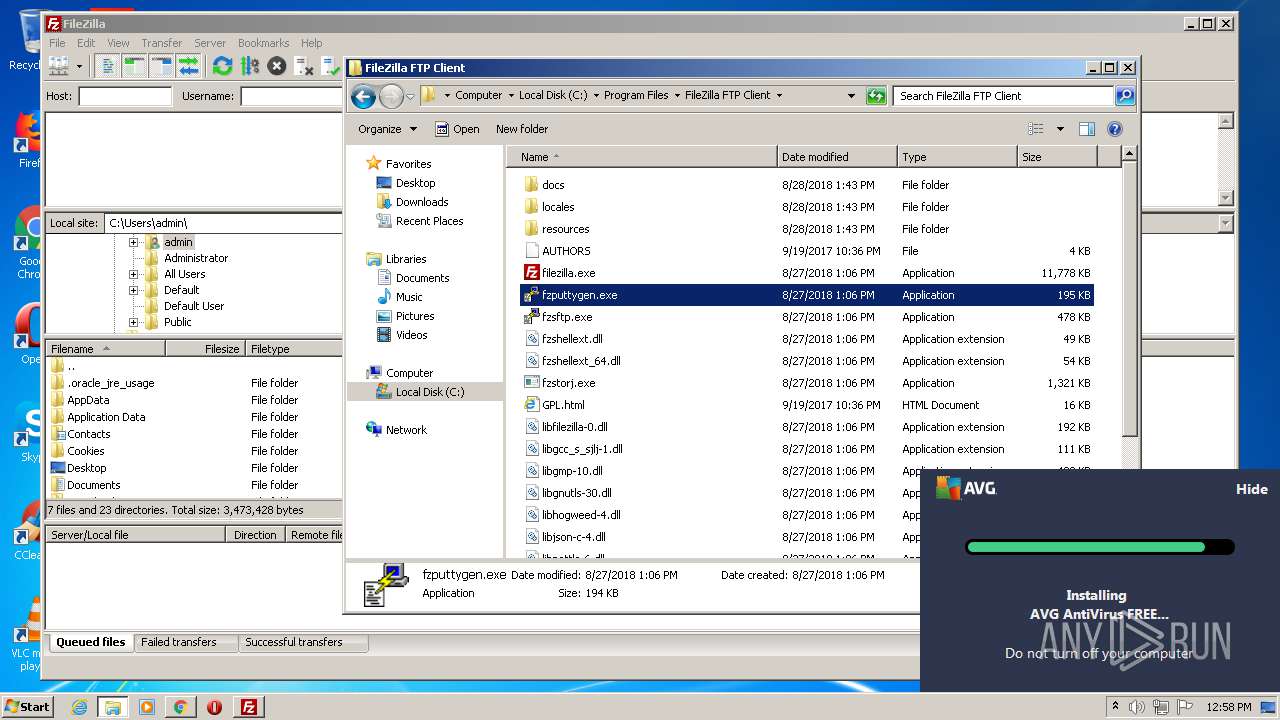Viewport: 1280px width, 720px height.
Task: Open Music library in navigation pane
Action: (x=409, y=297)
